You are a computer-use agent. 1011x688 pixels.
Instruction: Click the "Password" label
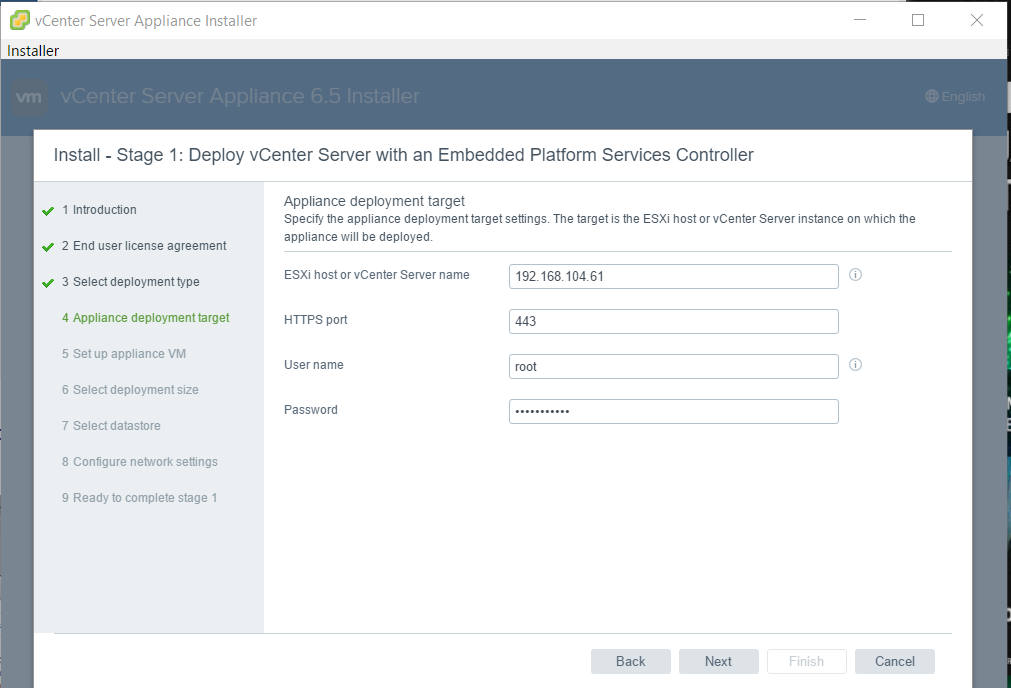pos(311,410)
